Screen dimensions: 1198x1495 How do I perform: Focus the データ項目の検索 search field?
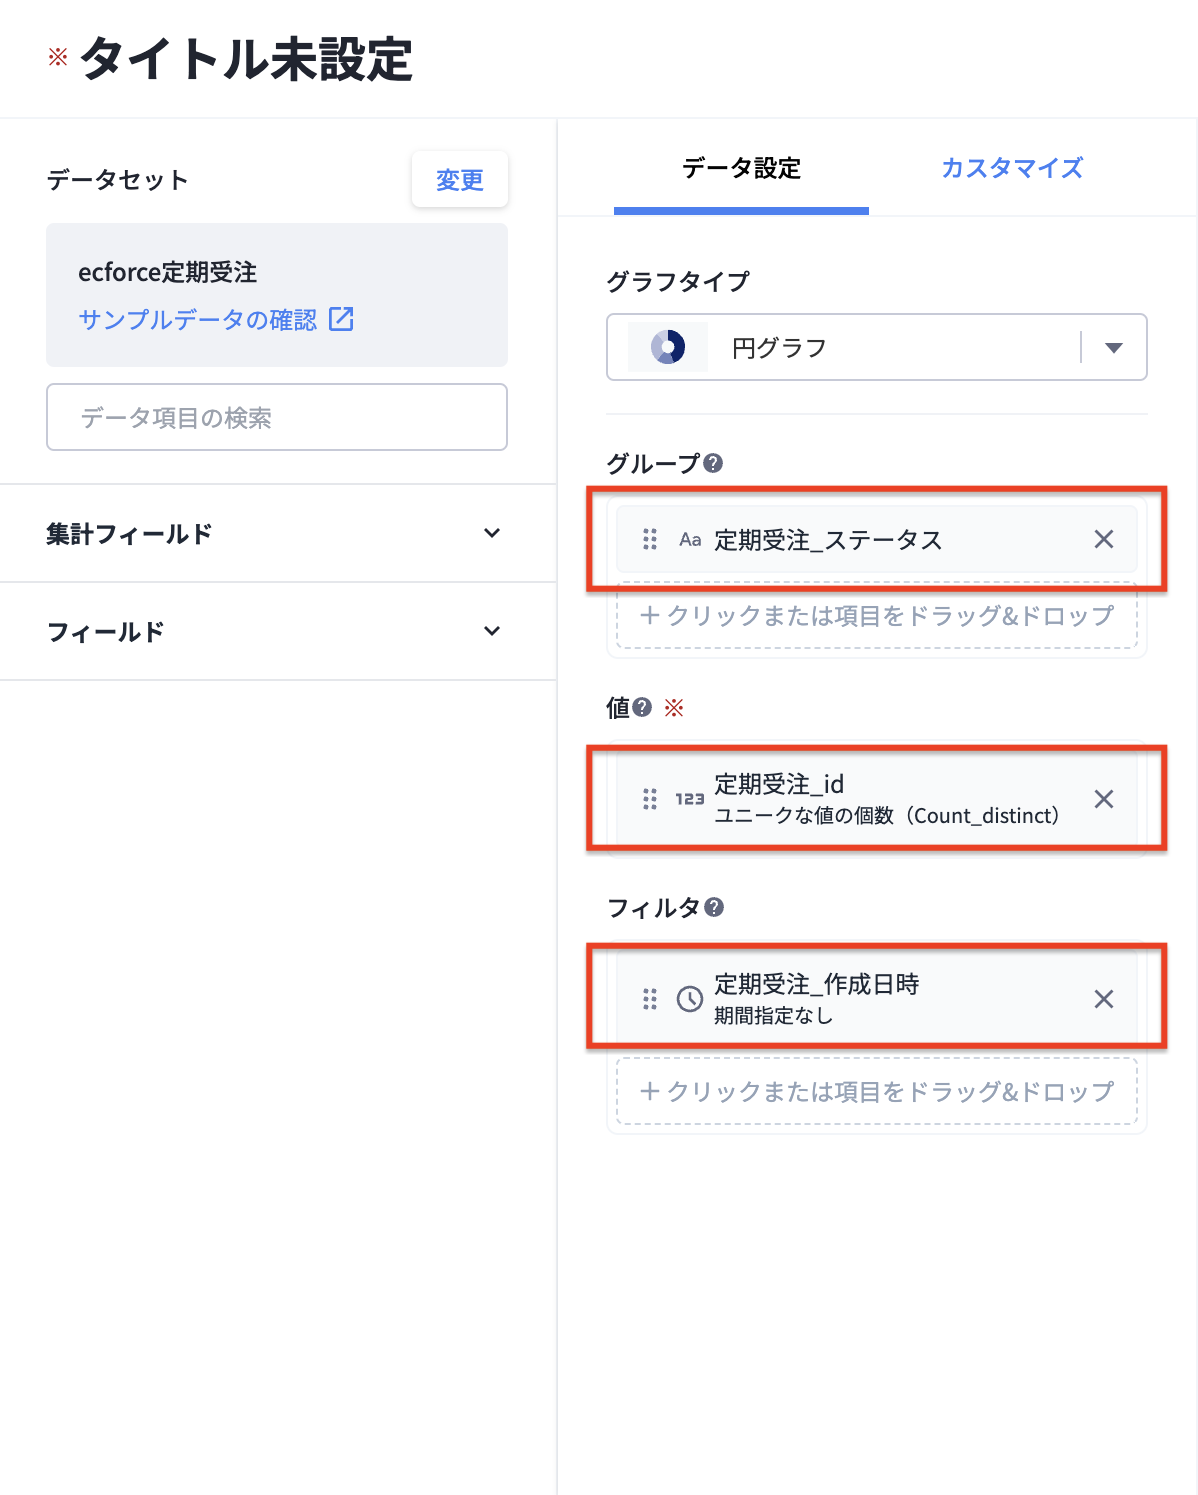277,417
